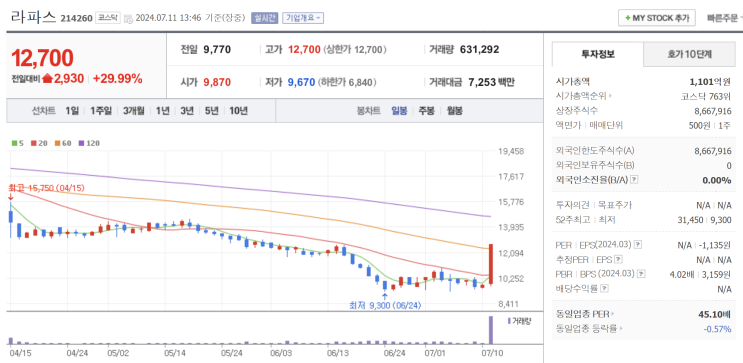
Task: Select the 3년 line chart period
Action: click(187, 111)
